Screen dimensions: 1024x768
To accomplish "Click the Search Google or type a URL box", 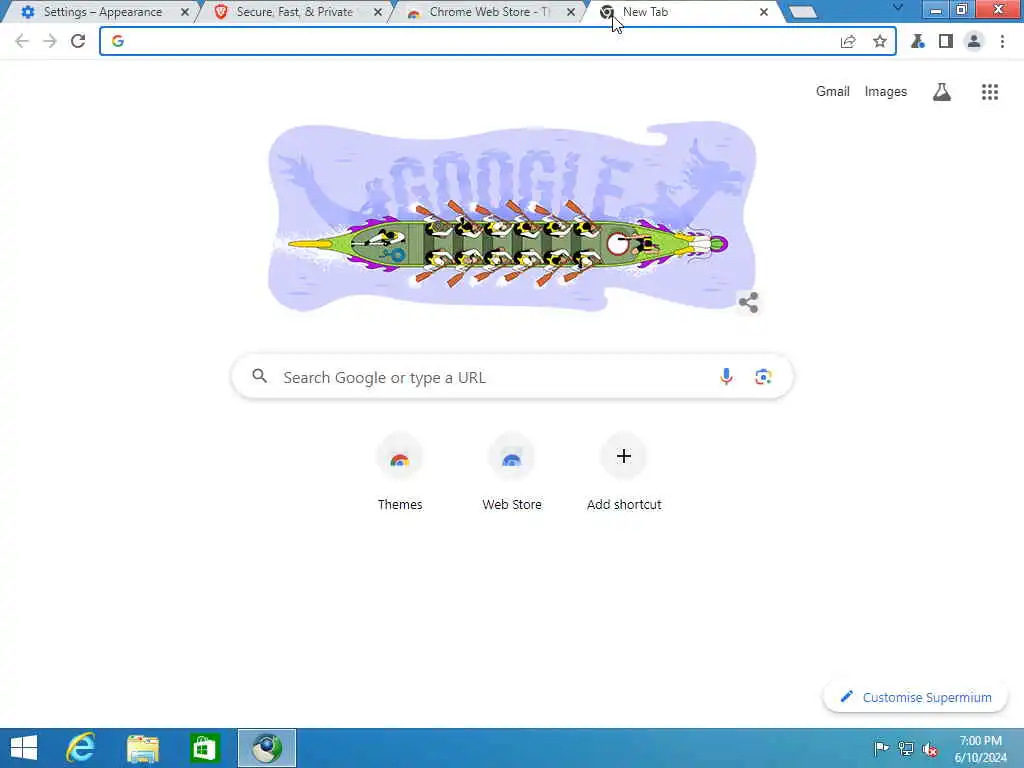I will click(x=513, y=377).
